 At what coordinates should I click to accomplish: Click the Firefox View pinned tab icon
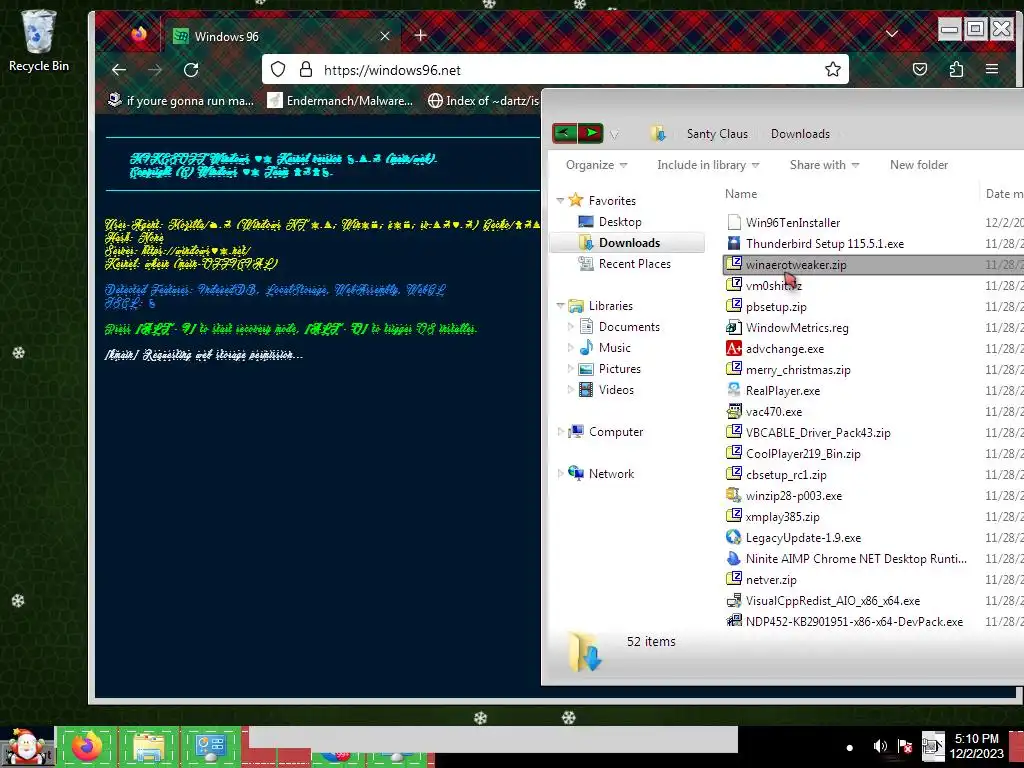139,35
